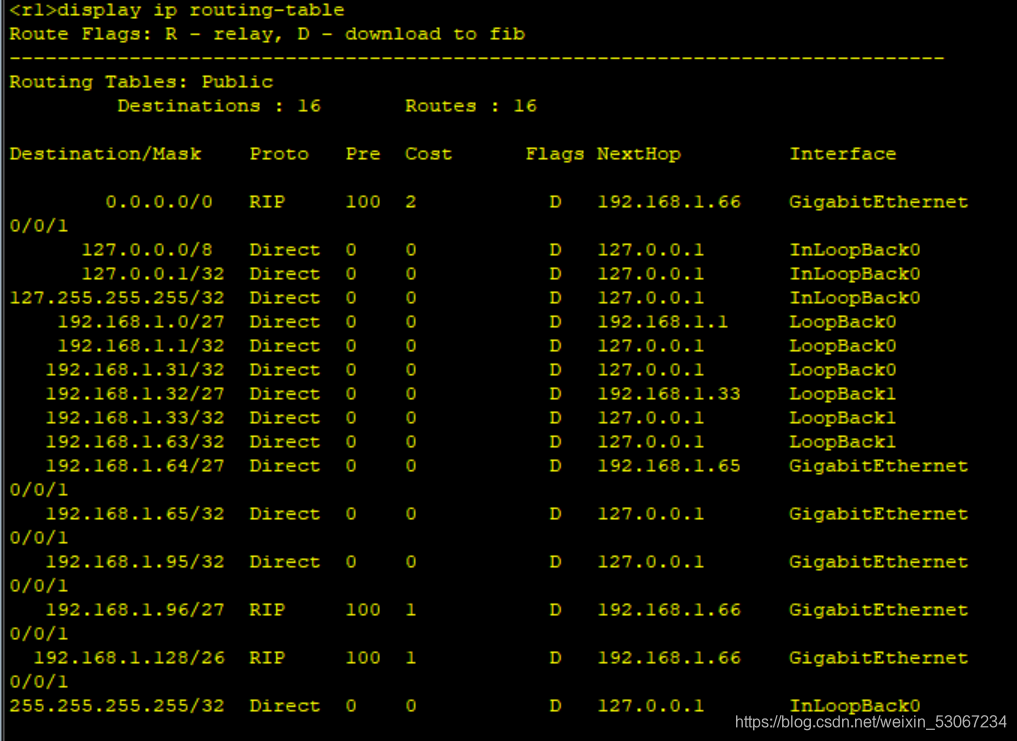Click next hop 192.168.1.1 in the 192.168.1.0/27 row
This screenshot has width=1017, height=741.
tap(663, 322)
